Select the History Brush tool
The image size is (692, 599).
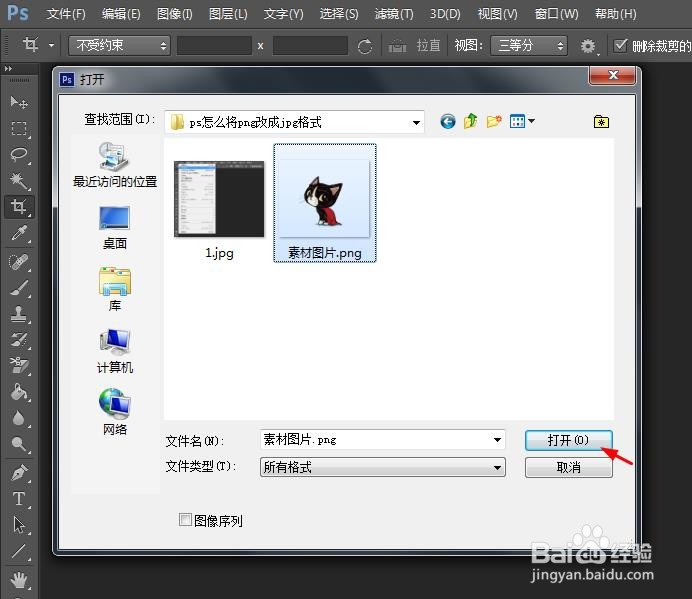tap(19, 340)
